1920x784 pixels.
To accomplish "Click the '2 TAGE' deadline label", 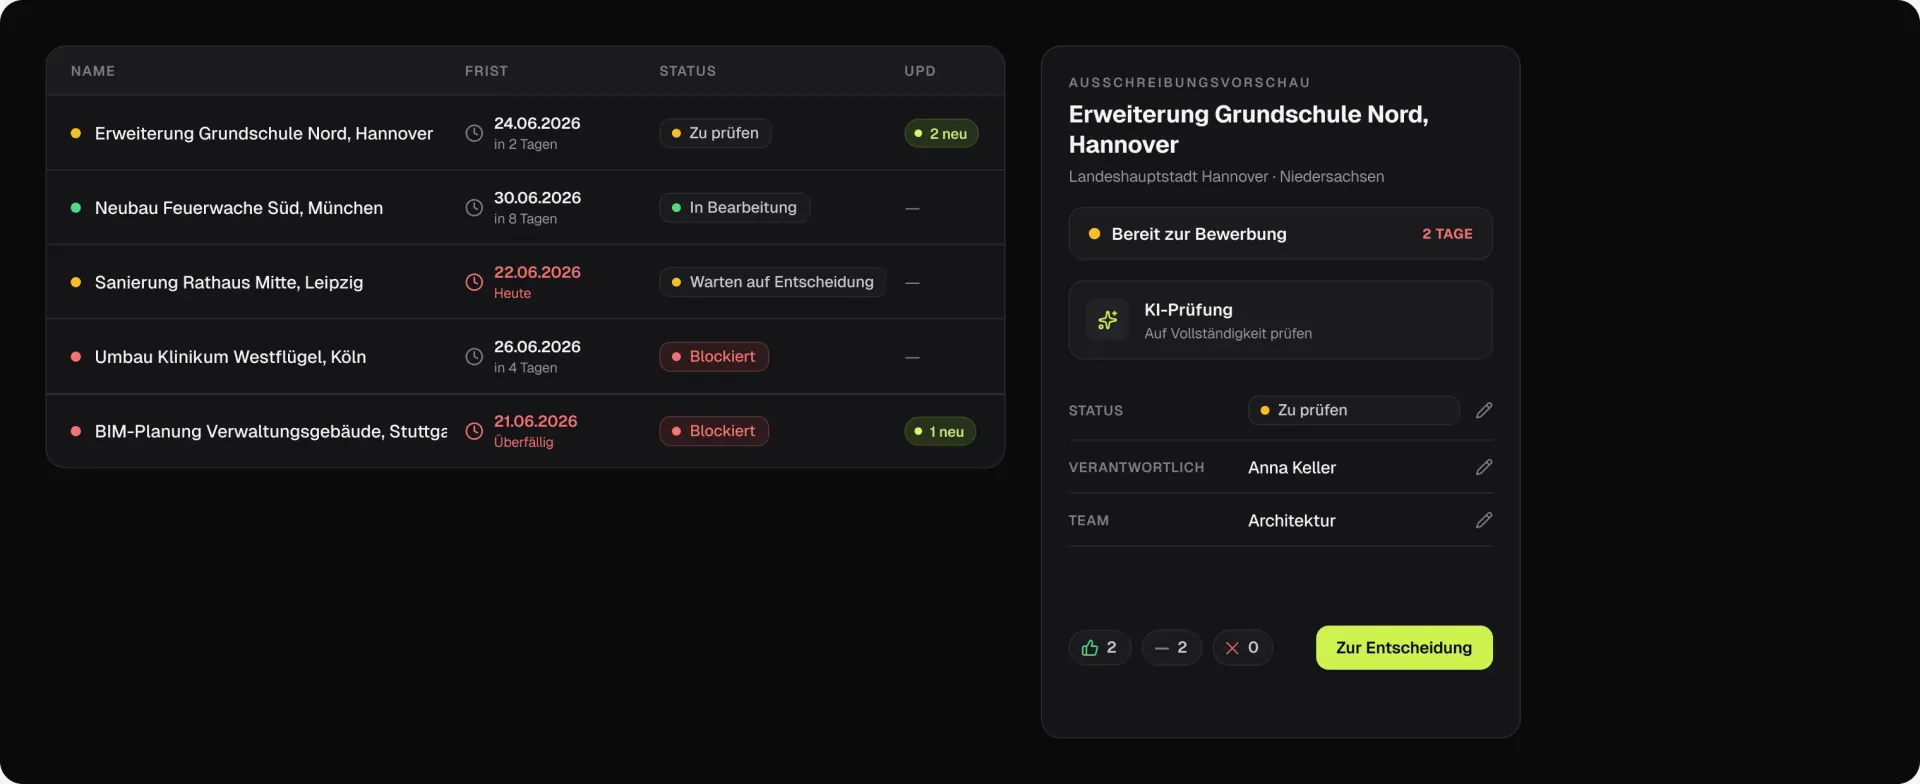I will (1447, 234).
